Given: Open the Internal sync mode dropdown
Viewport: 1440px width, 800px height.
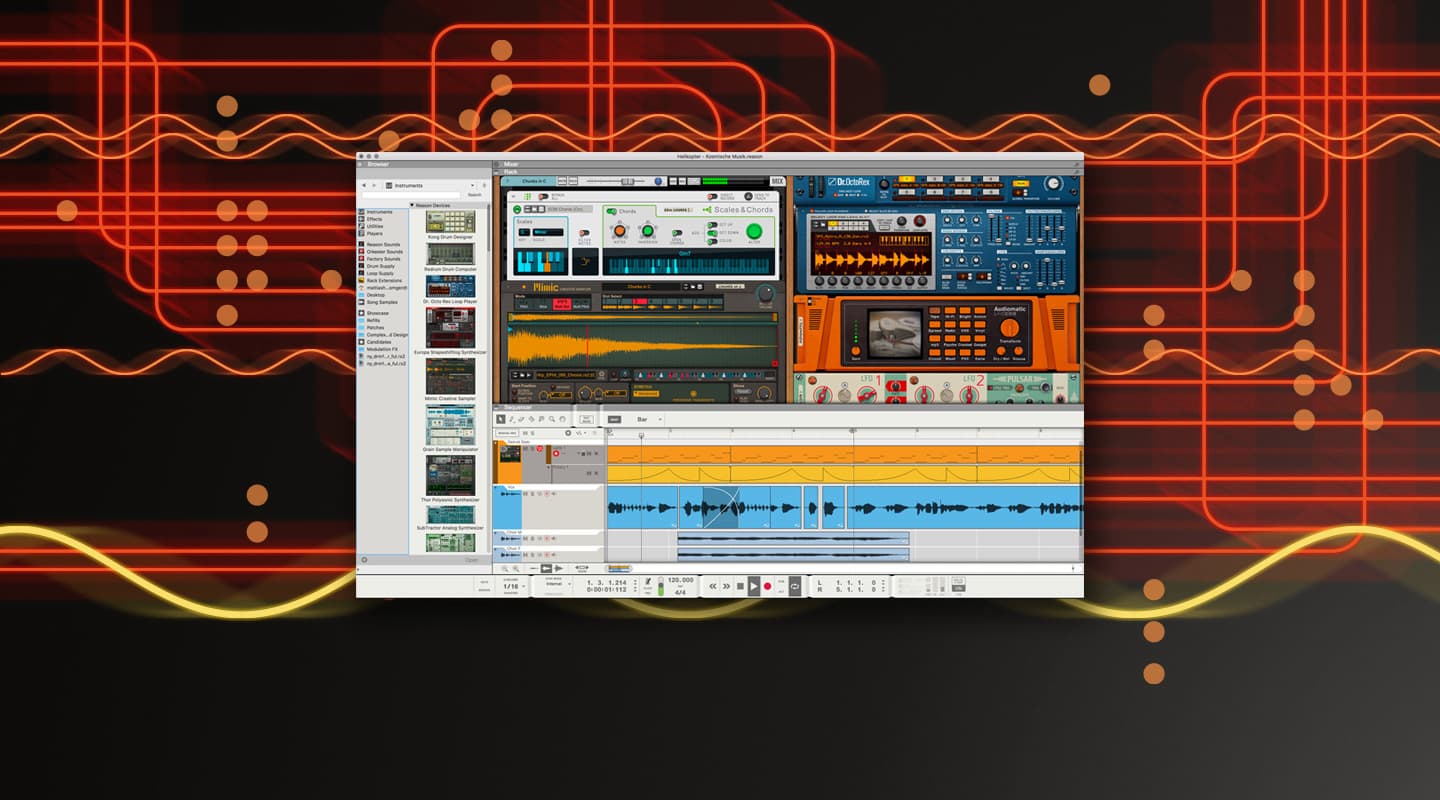Looking at the screenshot, I should (557, 584).
